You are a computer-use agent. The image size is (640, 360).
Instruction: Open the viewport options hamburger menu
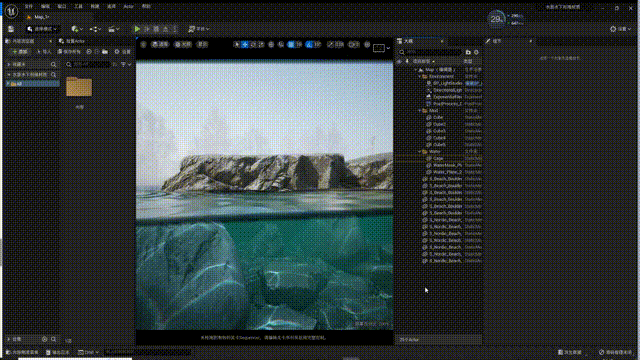click(x=144, y=44)
